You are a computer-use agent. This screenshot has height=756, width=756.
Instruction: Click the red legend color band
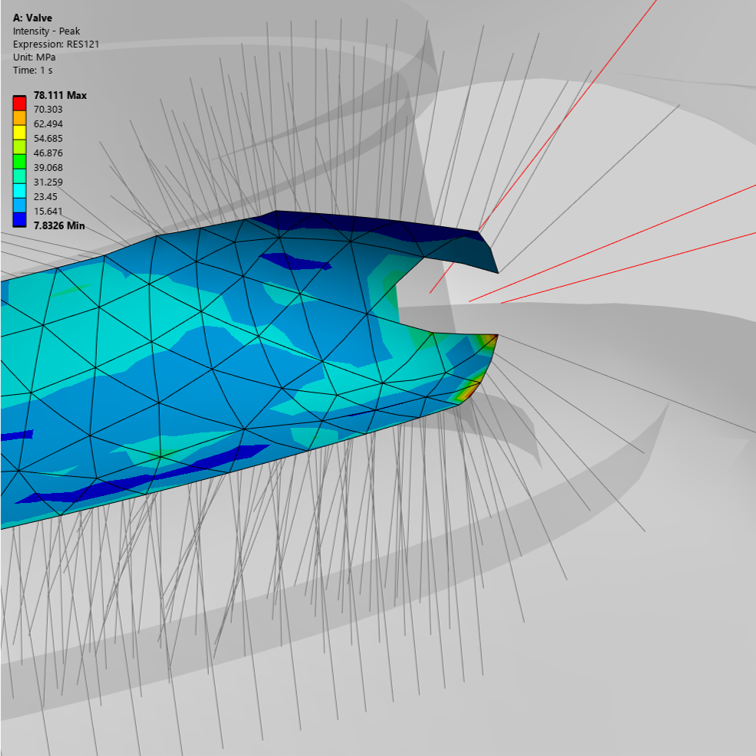(x=19, y=103)
